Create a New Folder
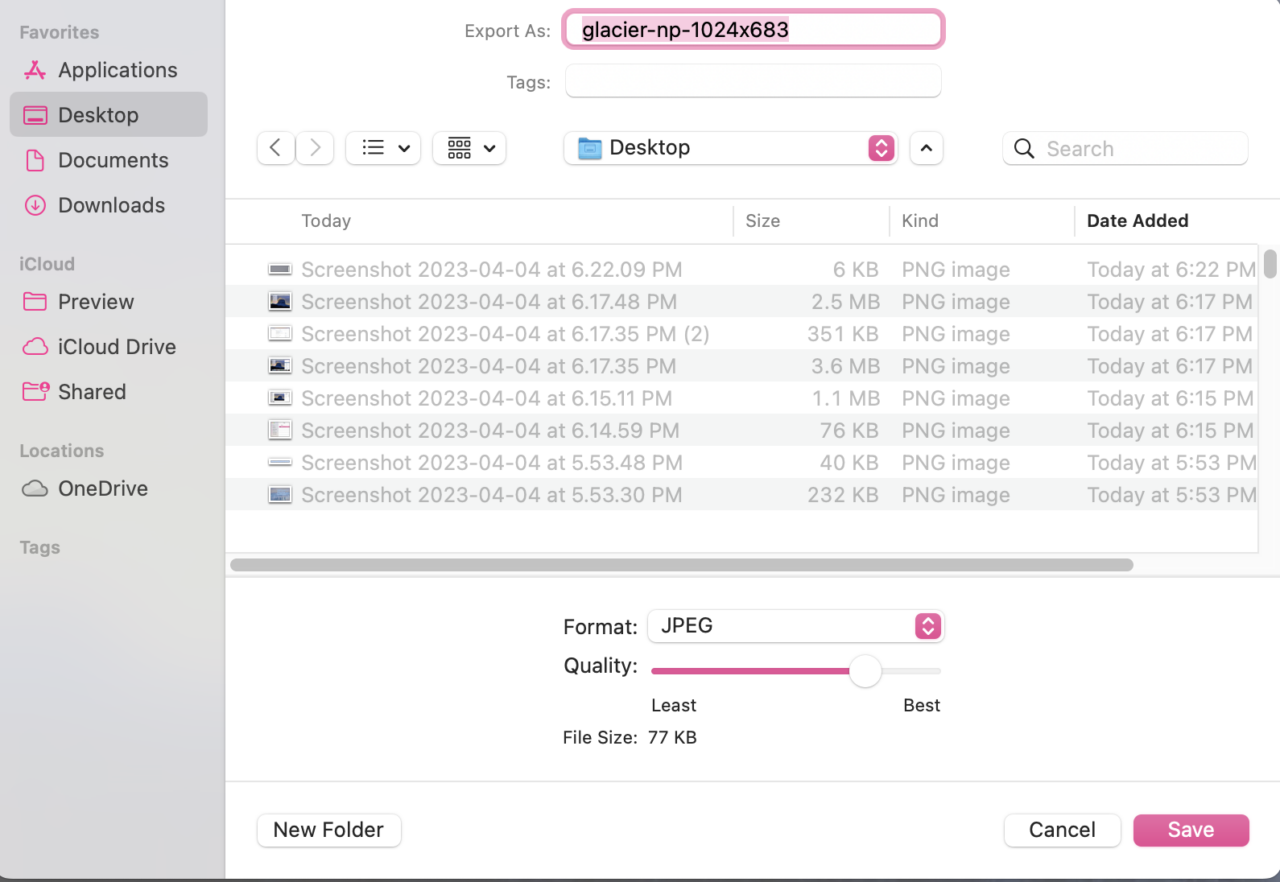The image size is (1280, 882). coord(329,830)
